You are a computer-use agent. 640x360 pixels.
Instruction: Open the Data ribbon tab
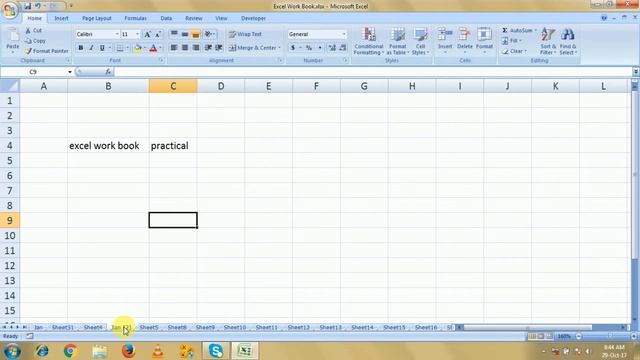coord(166,18)
